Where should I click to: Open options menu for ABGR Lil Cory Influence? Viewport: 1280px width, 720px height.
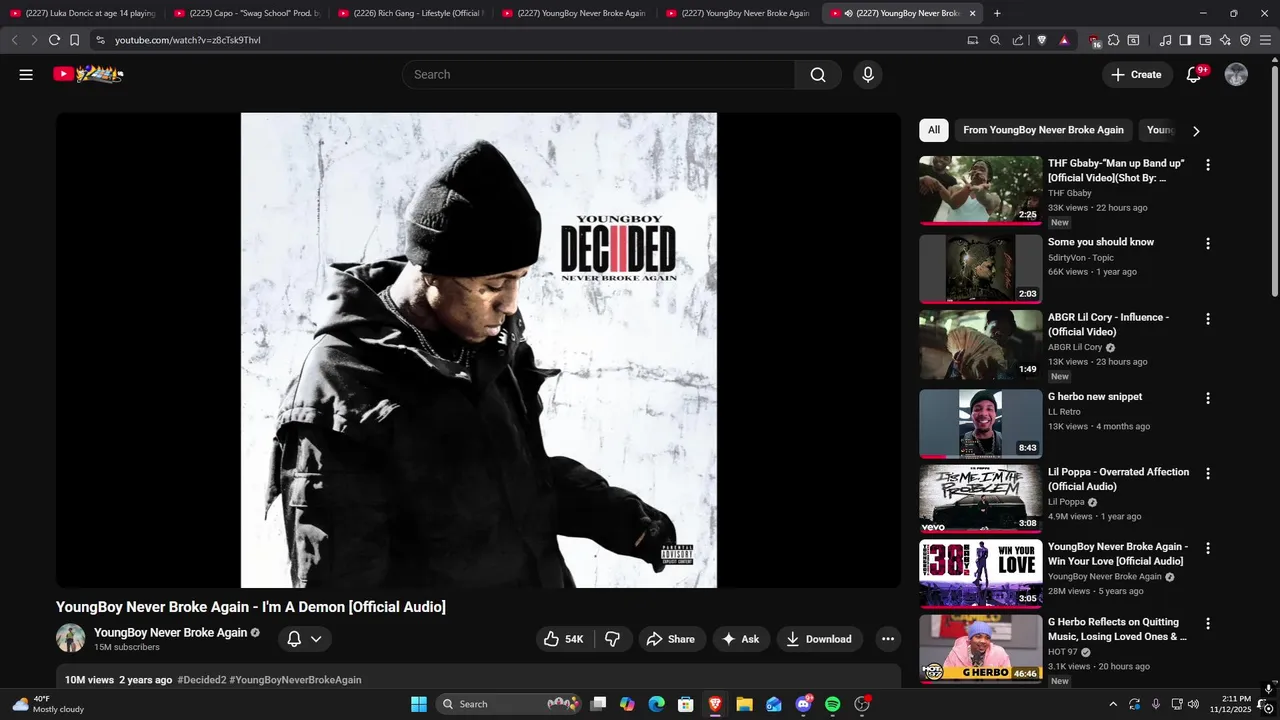(x=1208, y=319)
